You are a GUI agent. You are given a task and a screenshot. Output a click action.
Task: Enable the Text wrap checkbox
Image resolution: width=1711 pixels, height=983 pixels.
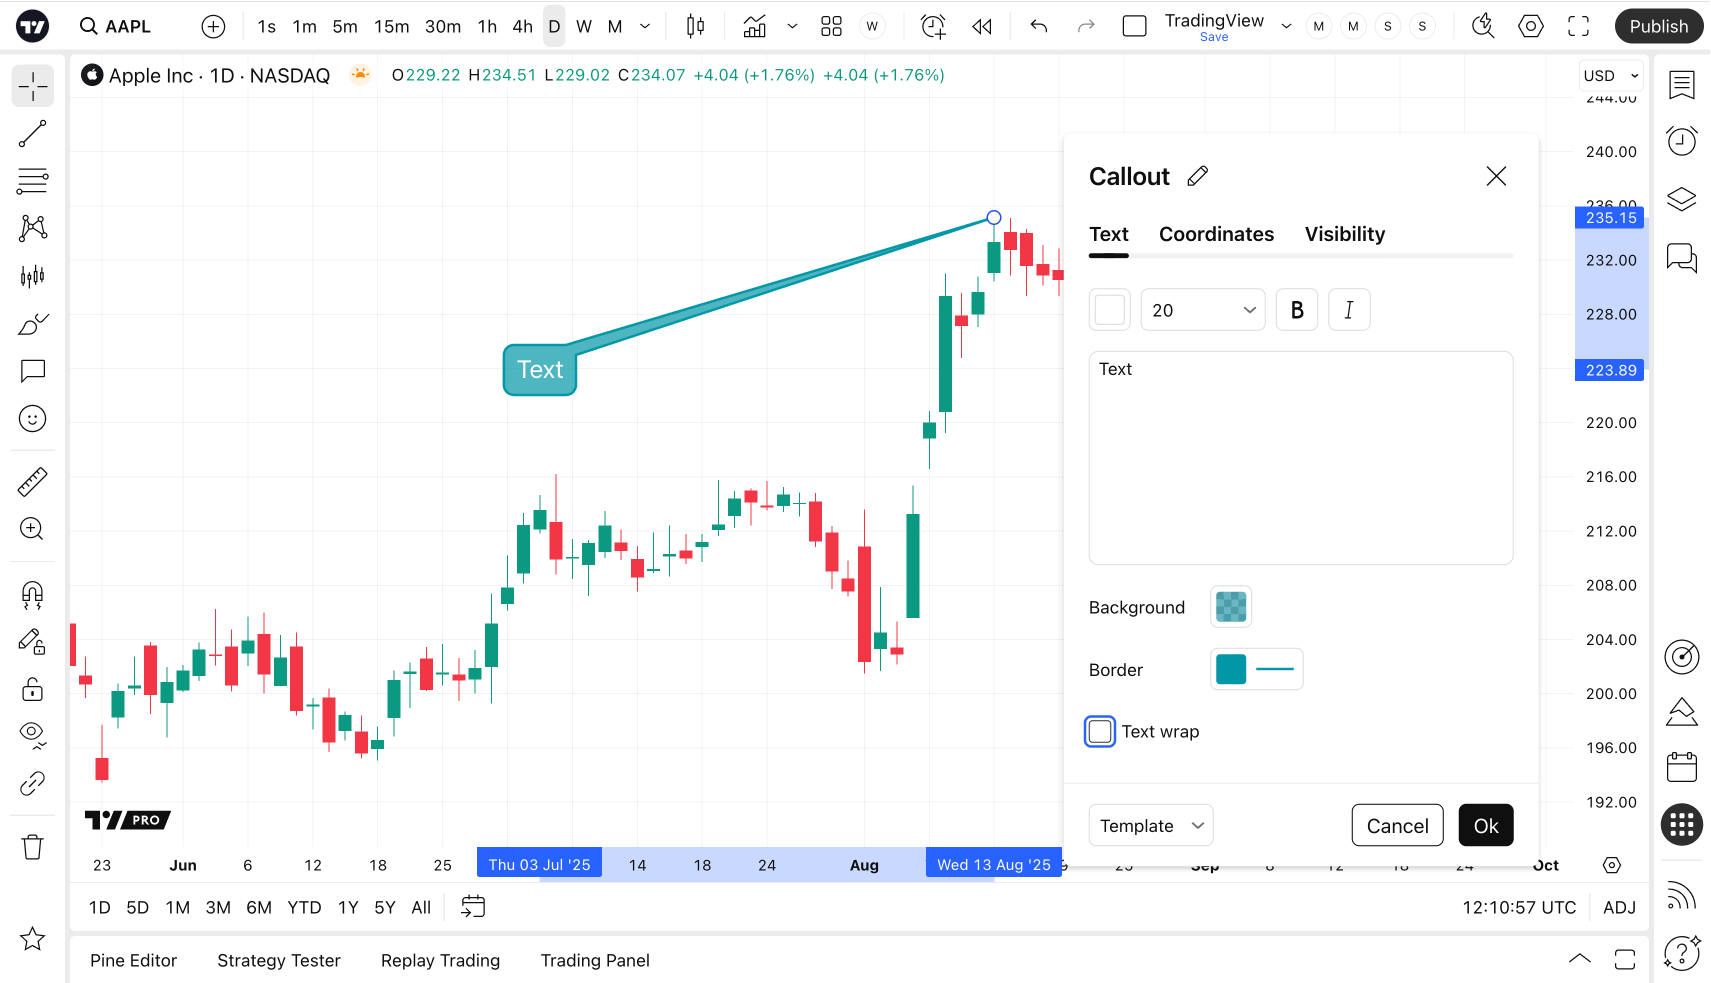point(1100,732)
